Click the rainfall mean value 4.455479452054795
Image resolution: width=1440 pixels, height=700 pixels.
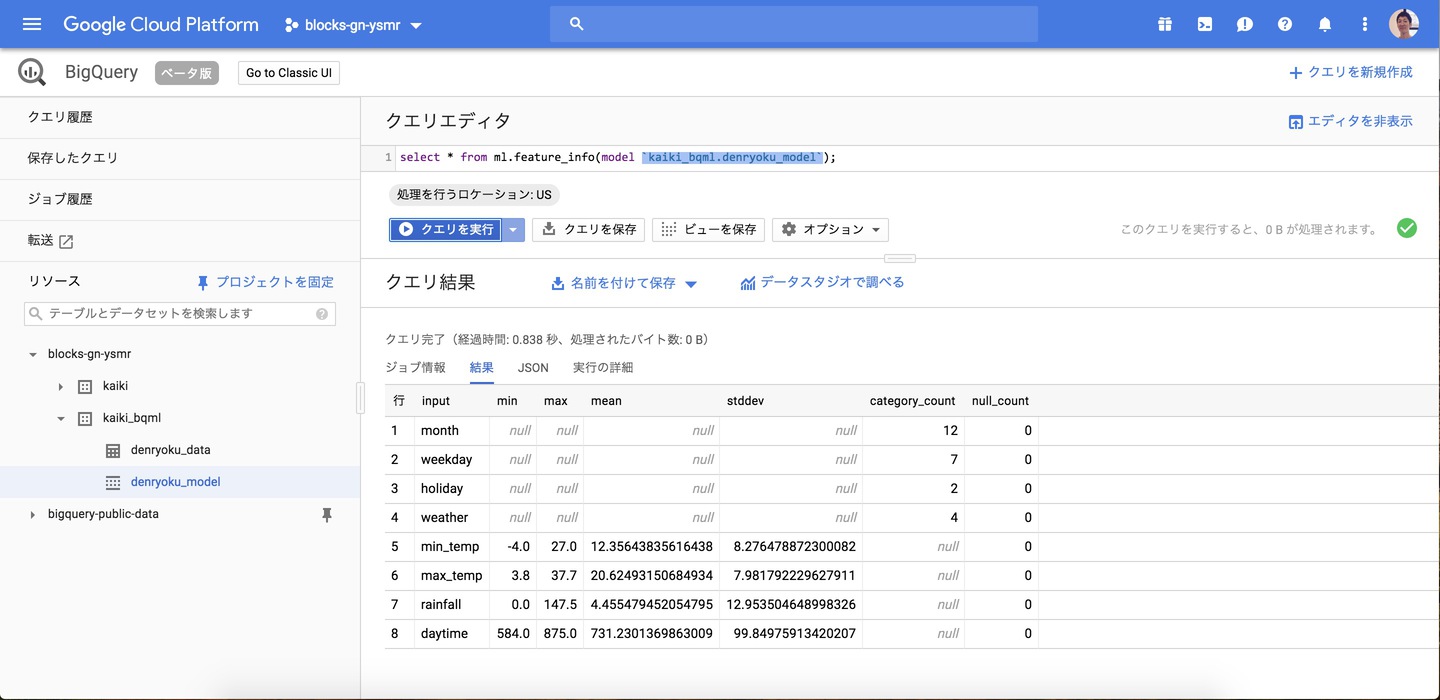coord(652,605)
